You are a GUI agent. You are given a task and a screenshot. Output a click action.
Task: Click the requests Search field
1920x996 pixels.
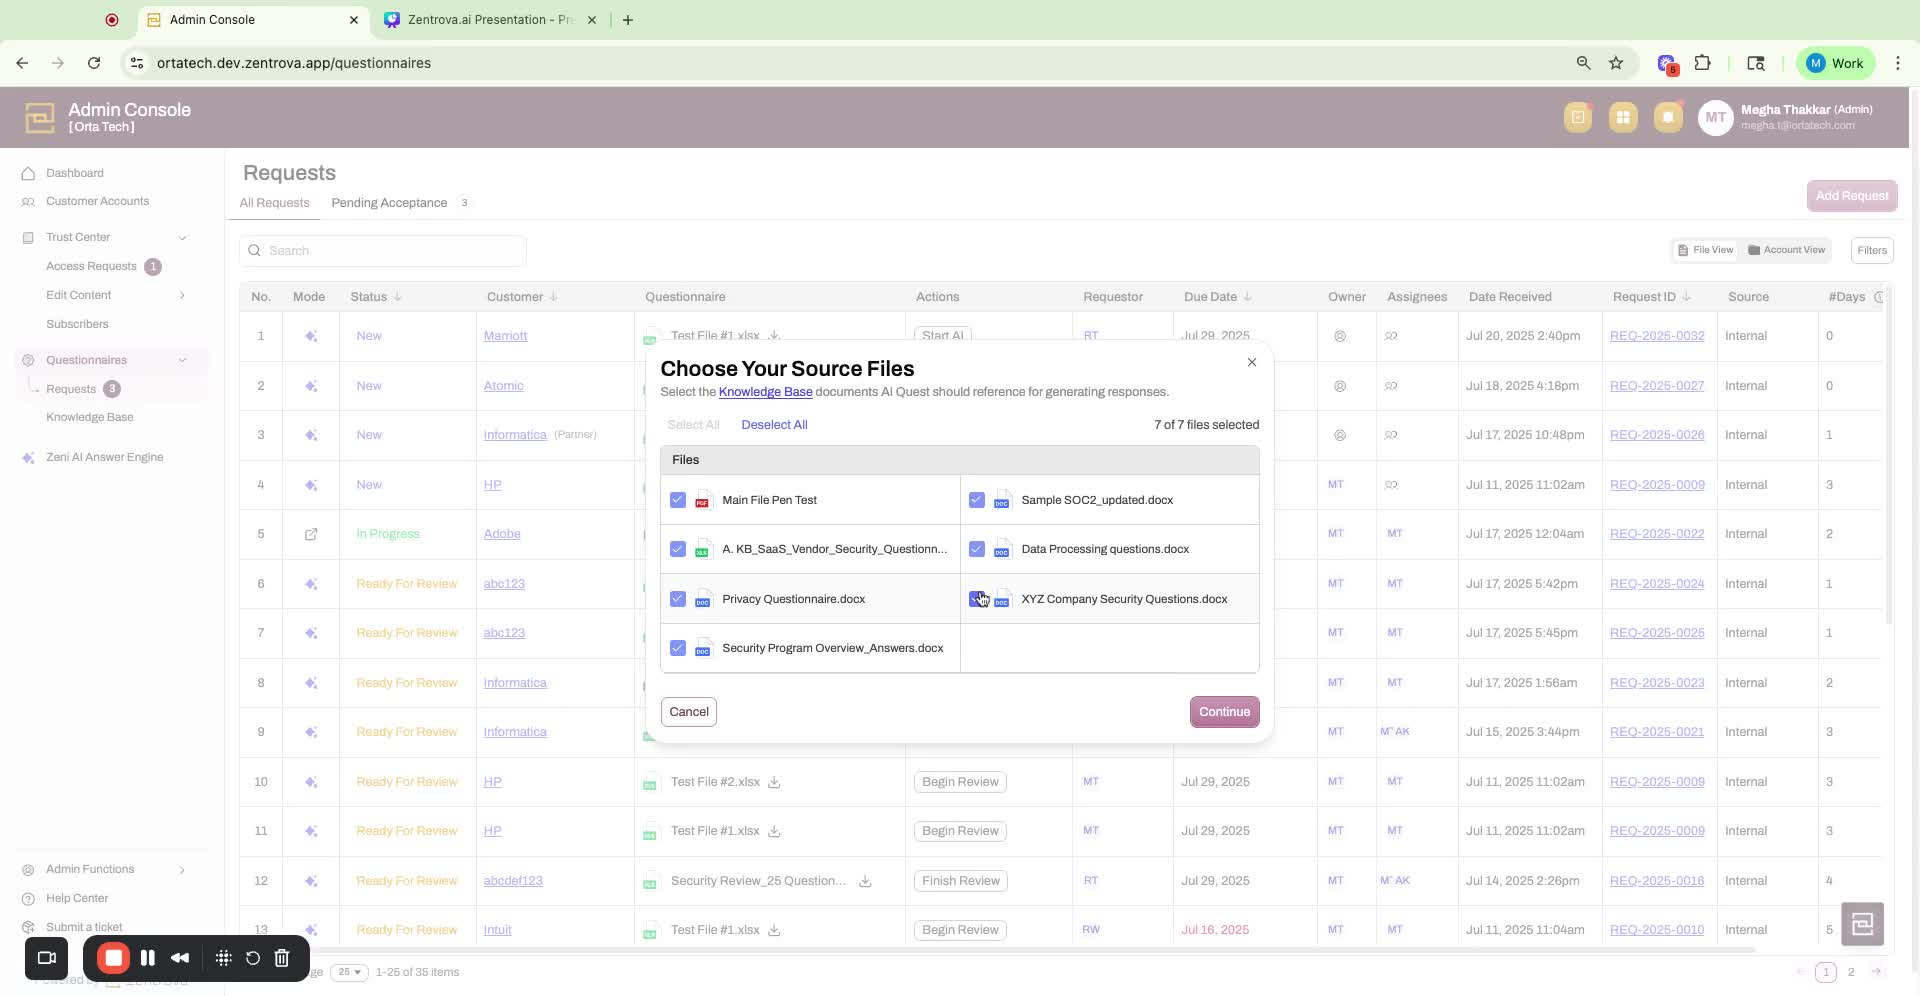383,251
